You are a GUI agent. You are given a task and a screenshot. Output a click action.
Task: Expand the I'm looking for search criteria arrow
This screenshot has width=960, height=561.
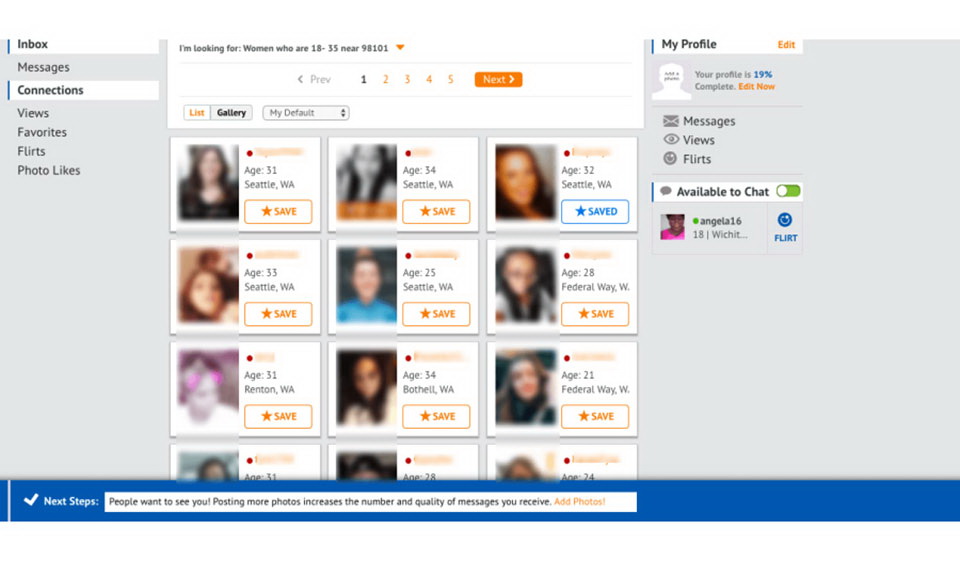(x=400, y=48)
